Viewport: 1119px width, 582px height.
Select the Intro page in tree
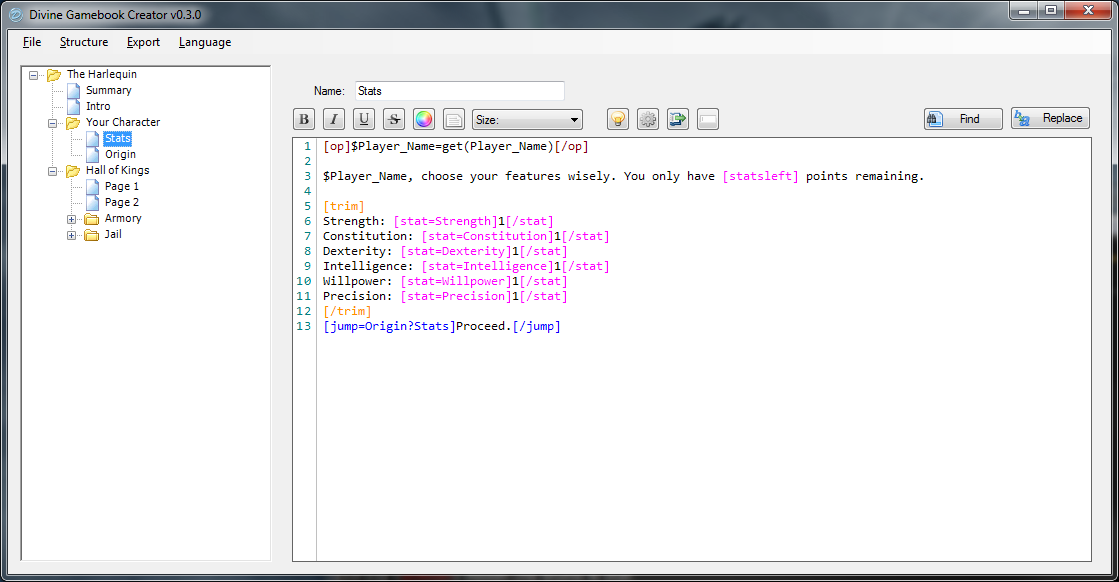coord(98,106)
